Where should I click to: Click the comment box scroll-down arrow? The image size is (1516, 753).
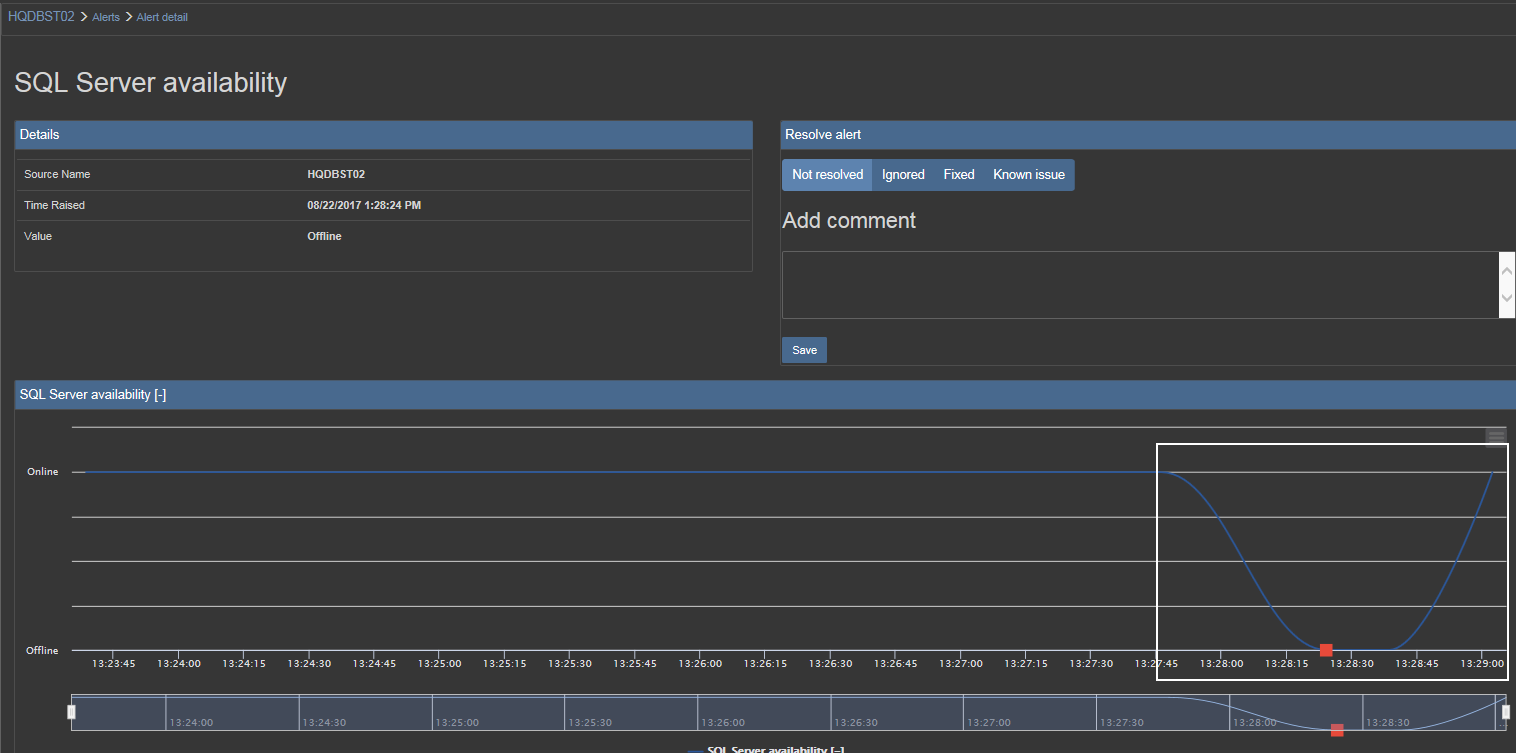pos(1507,300)
